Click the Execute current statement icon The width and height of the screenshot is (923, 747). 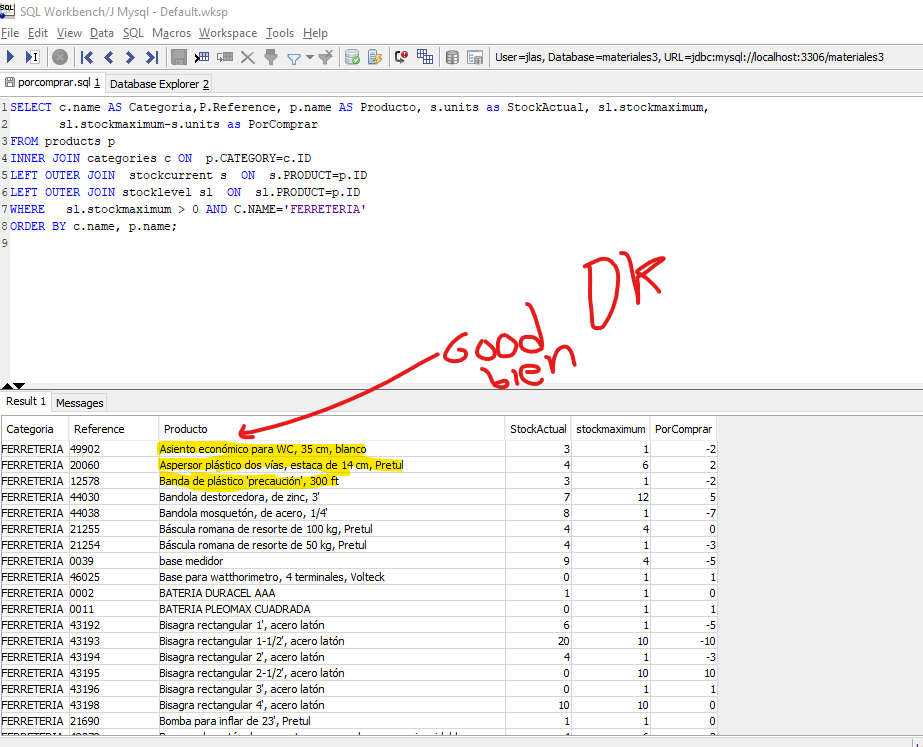click(32, 57)
